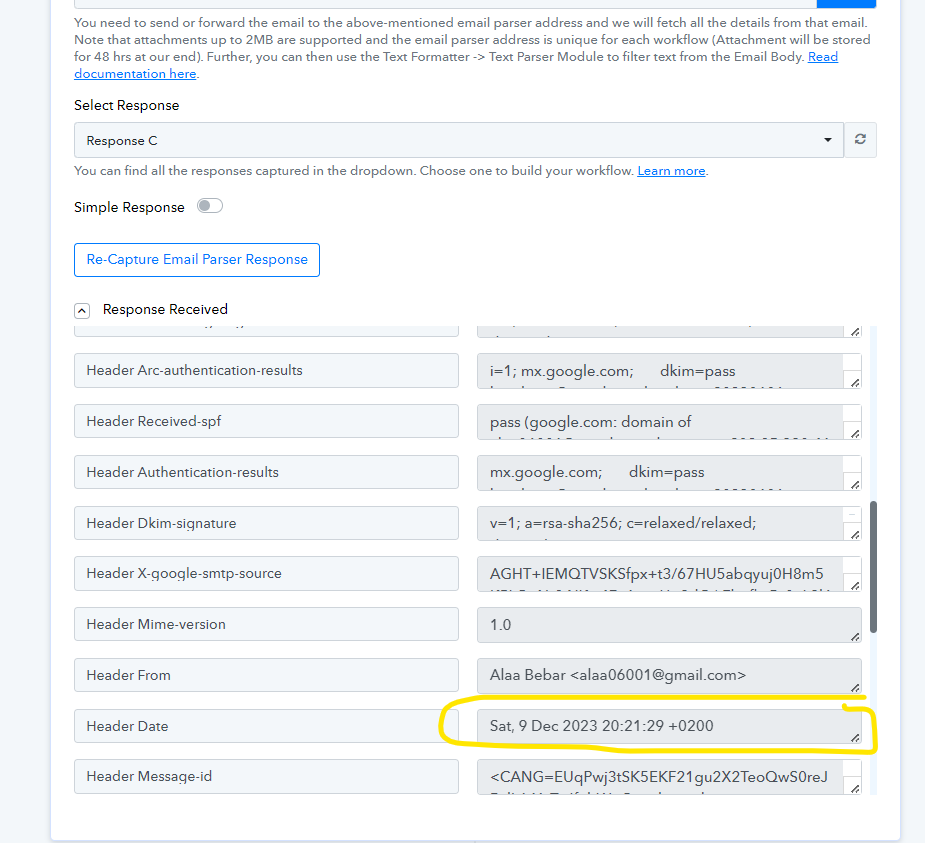This screenshot has width=925, height=843.
Task: Toggle the Simple Response switch
Action: (209, 206)
